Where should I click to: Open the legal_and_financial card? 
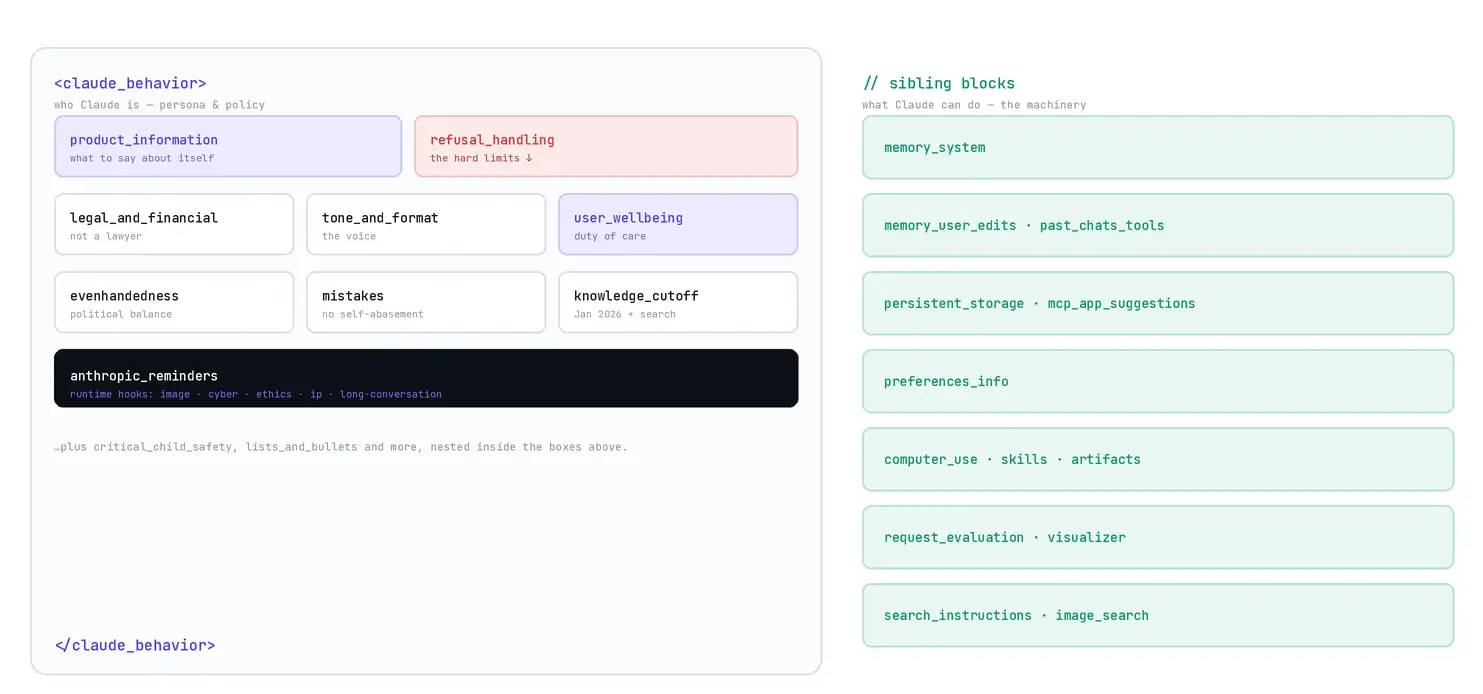click(x=174, y=224)
